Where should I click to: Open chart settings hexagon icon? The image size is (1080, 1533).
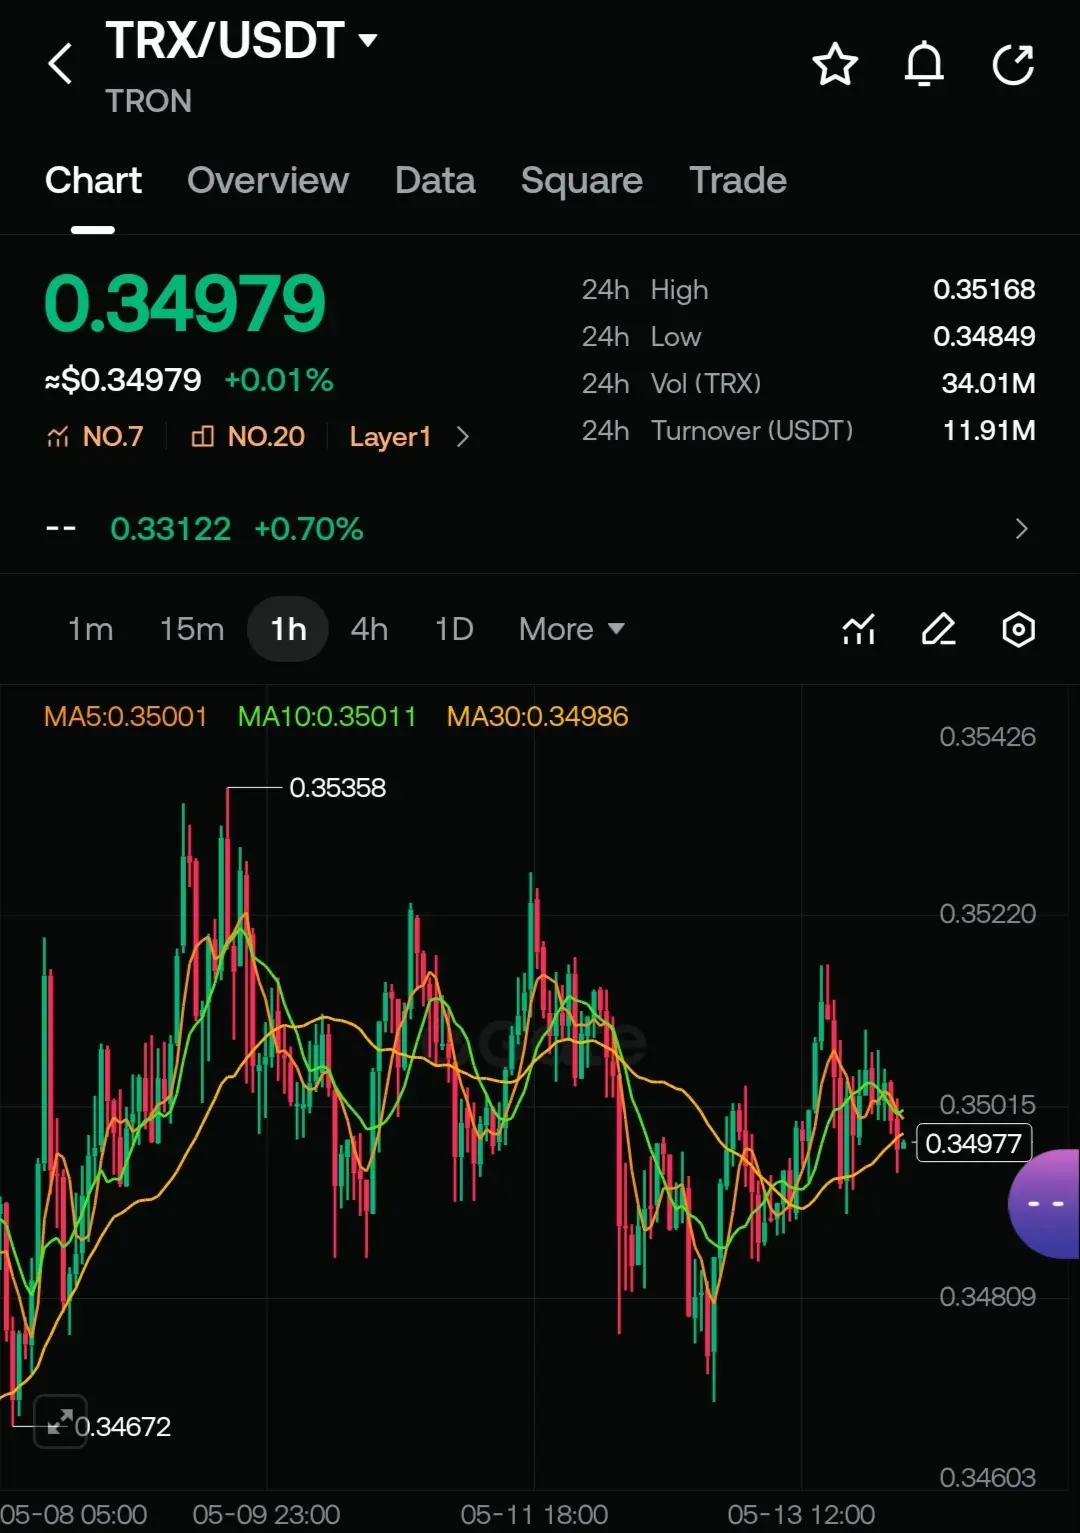(x=1018, y=629)
